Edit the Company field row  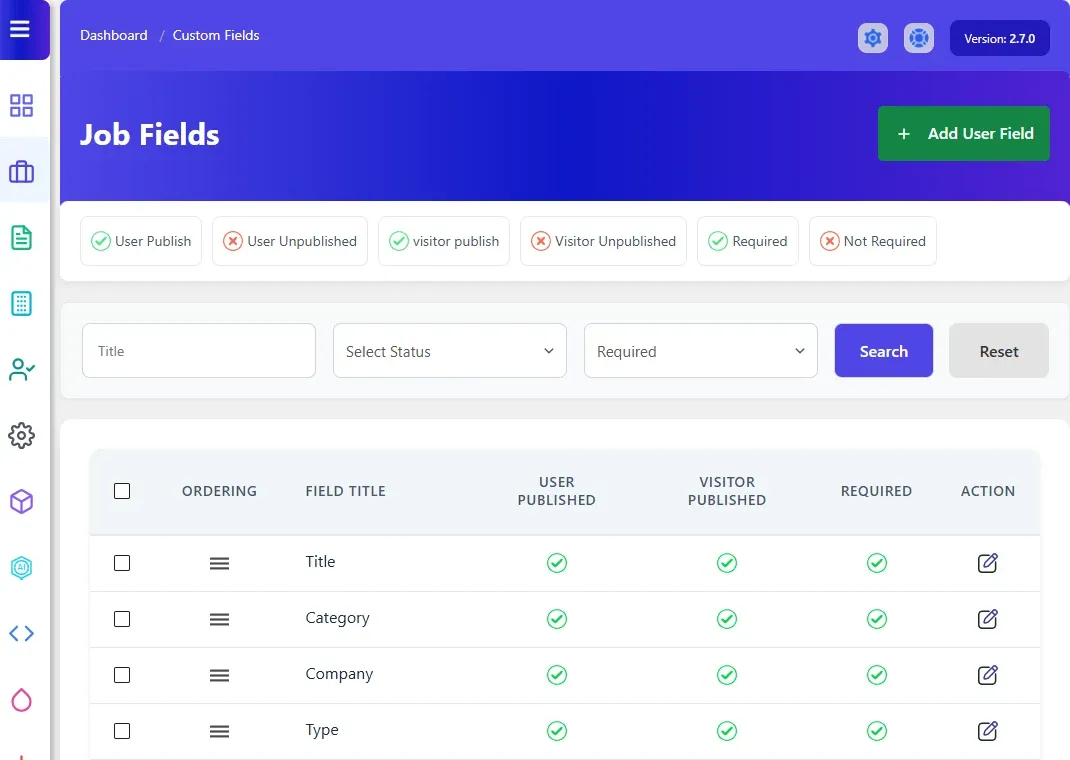tap(987, 675)
